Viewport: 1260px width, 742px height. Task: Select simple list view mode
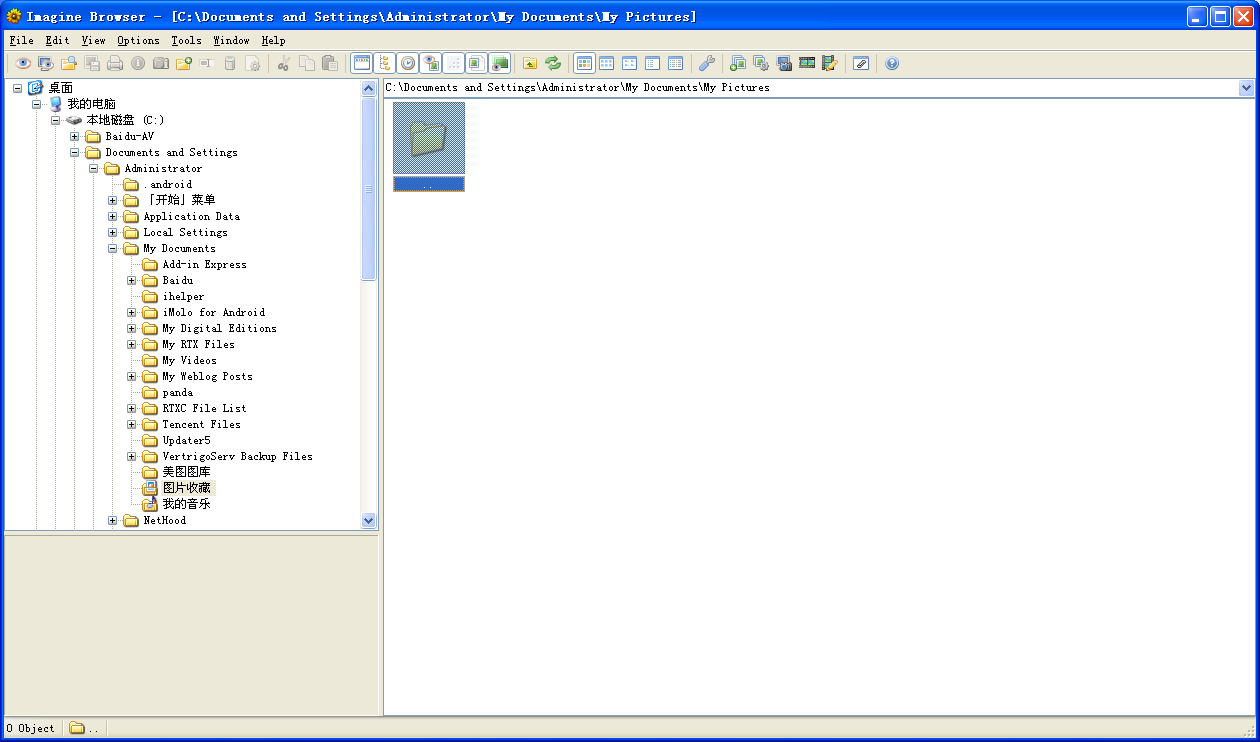coord(653,63)
